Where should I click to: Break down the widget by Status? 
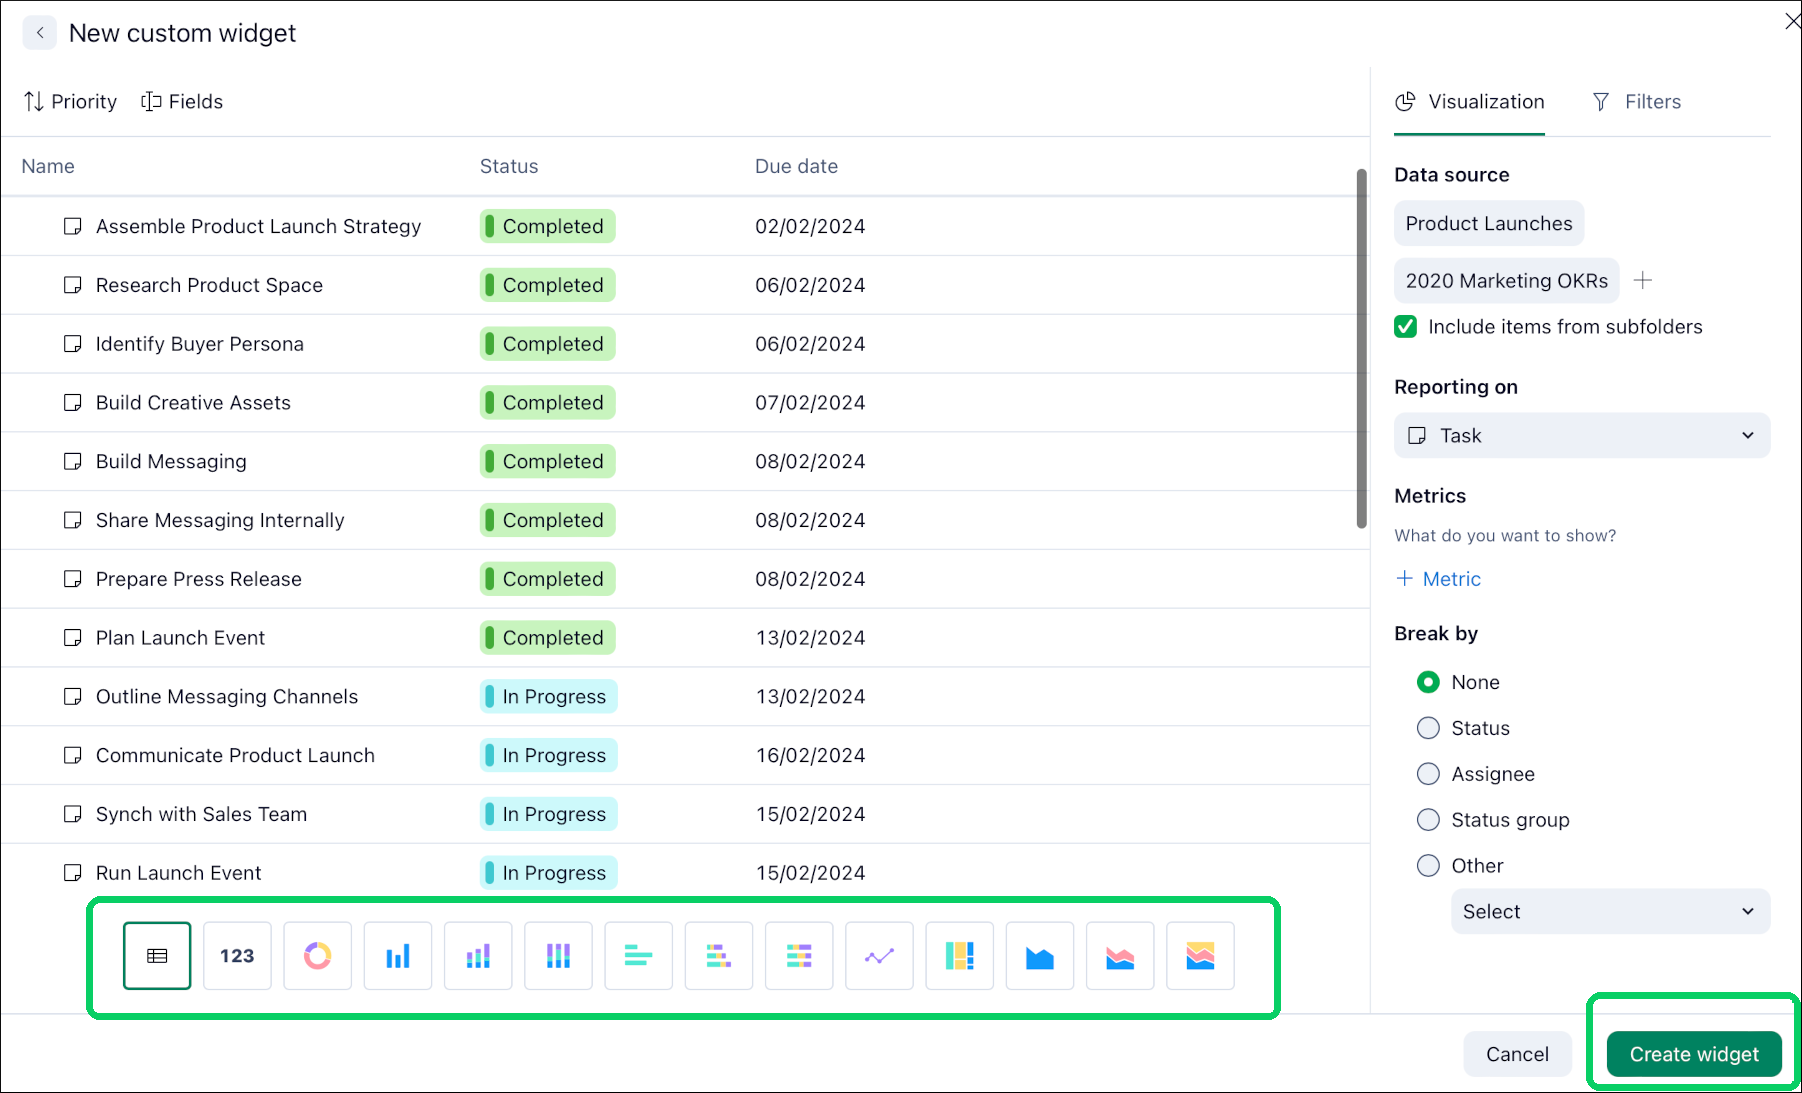point(1428,728)
